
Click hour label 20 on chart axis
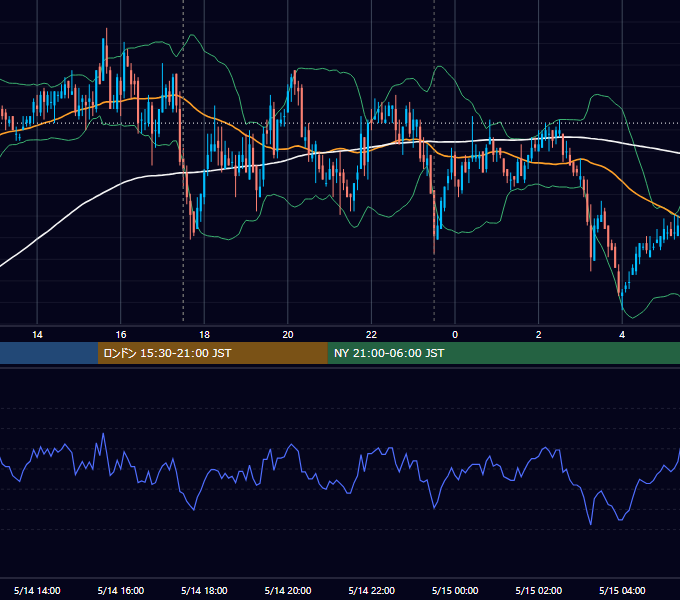288,335
